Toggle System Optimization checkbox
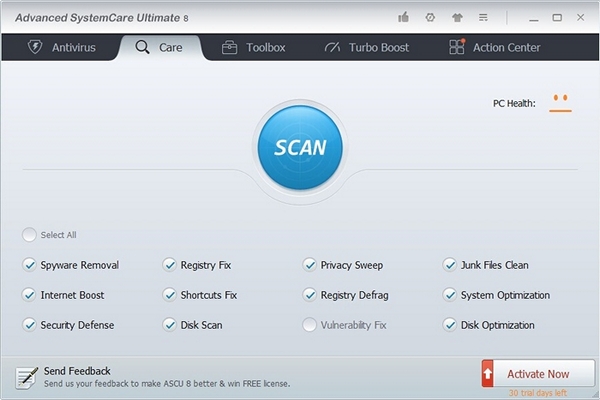 click(449, 295)
